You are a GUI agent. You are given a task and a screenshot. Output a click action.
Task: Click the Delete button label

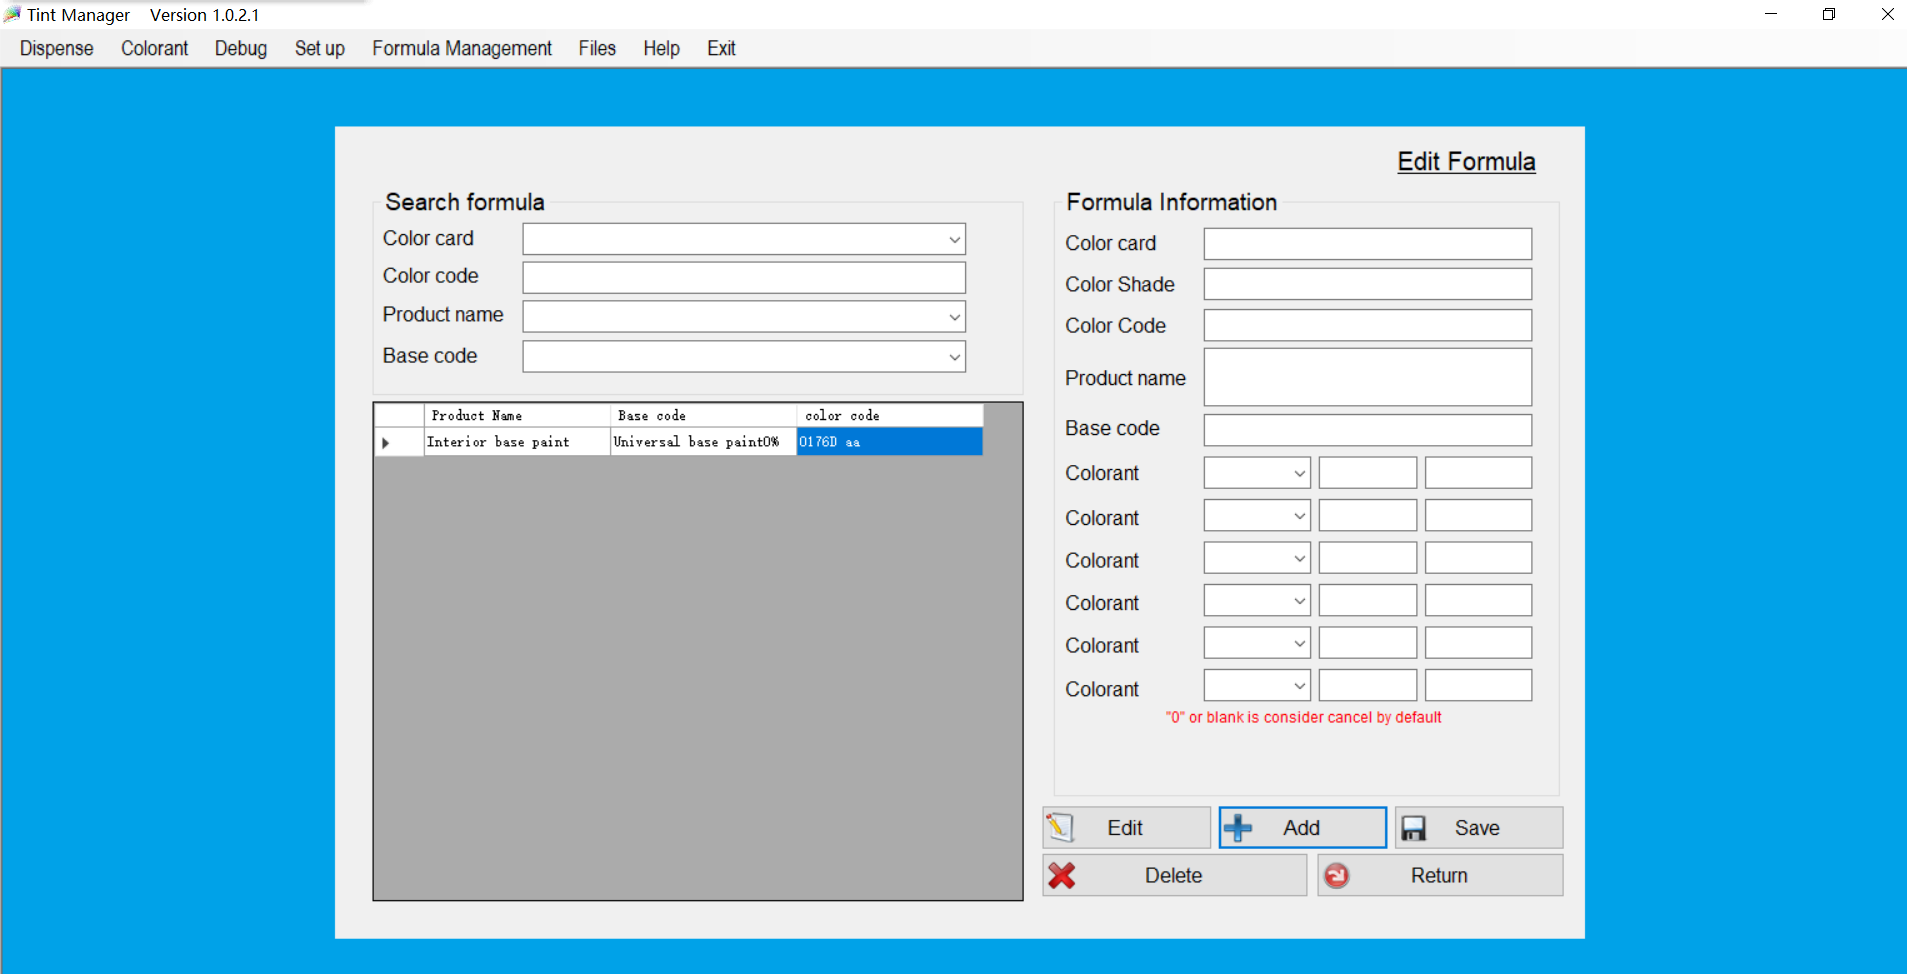coord(1173,876)
